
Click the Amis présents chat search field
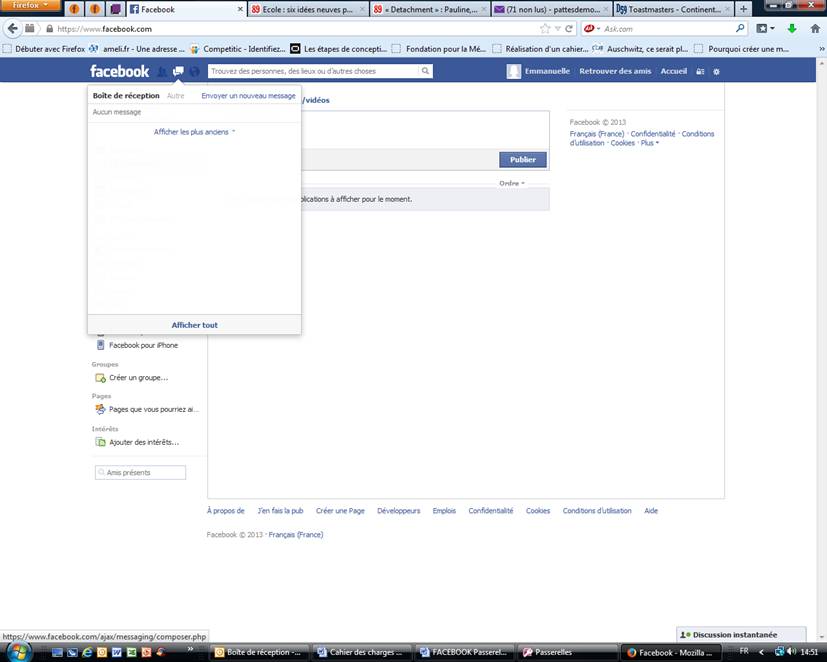(x=140, y=473)
